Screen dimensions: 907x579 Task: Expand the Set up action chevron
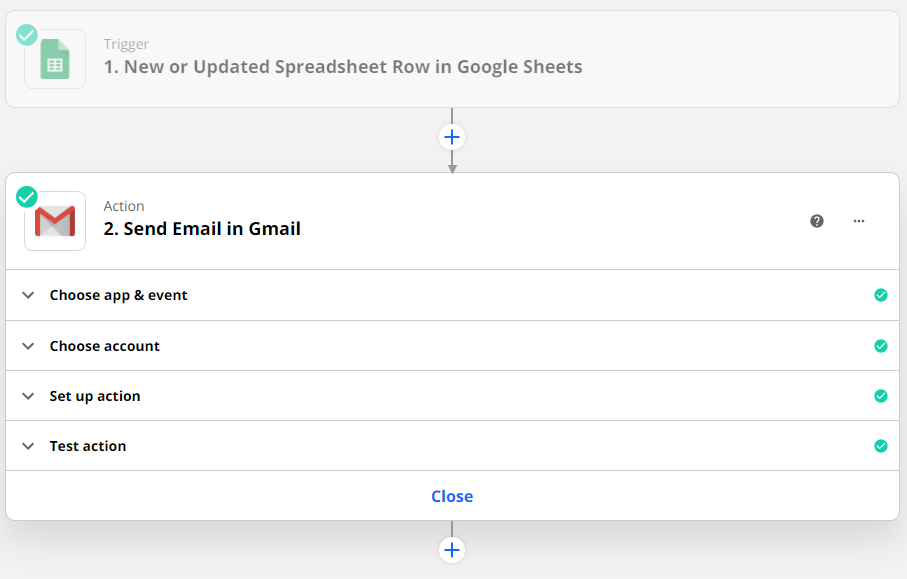click(x=28, y=396)
